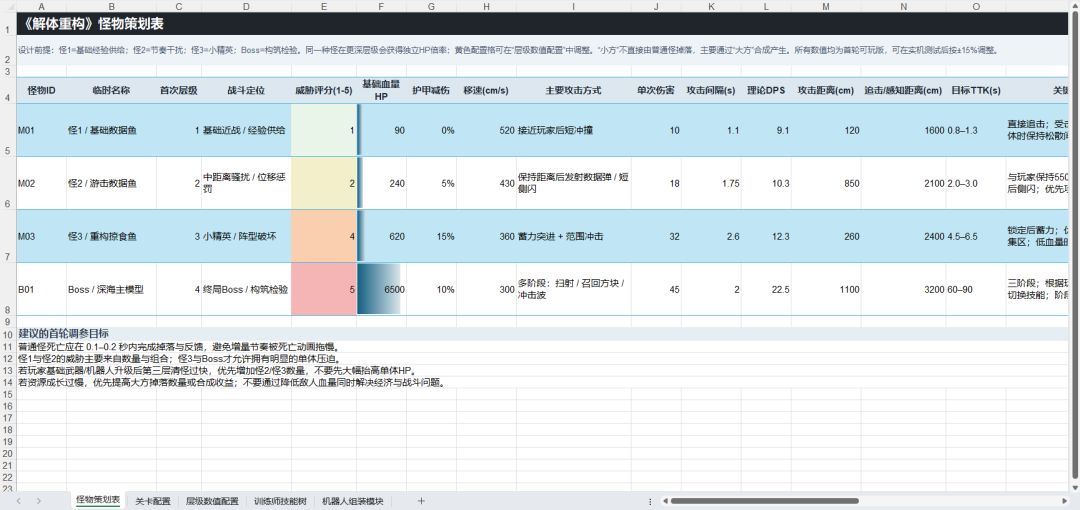The width and height of the screenshot is (1080, 510).
Task: Go to previous sheet arrow
Action: [19, 501]
